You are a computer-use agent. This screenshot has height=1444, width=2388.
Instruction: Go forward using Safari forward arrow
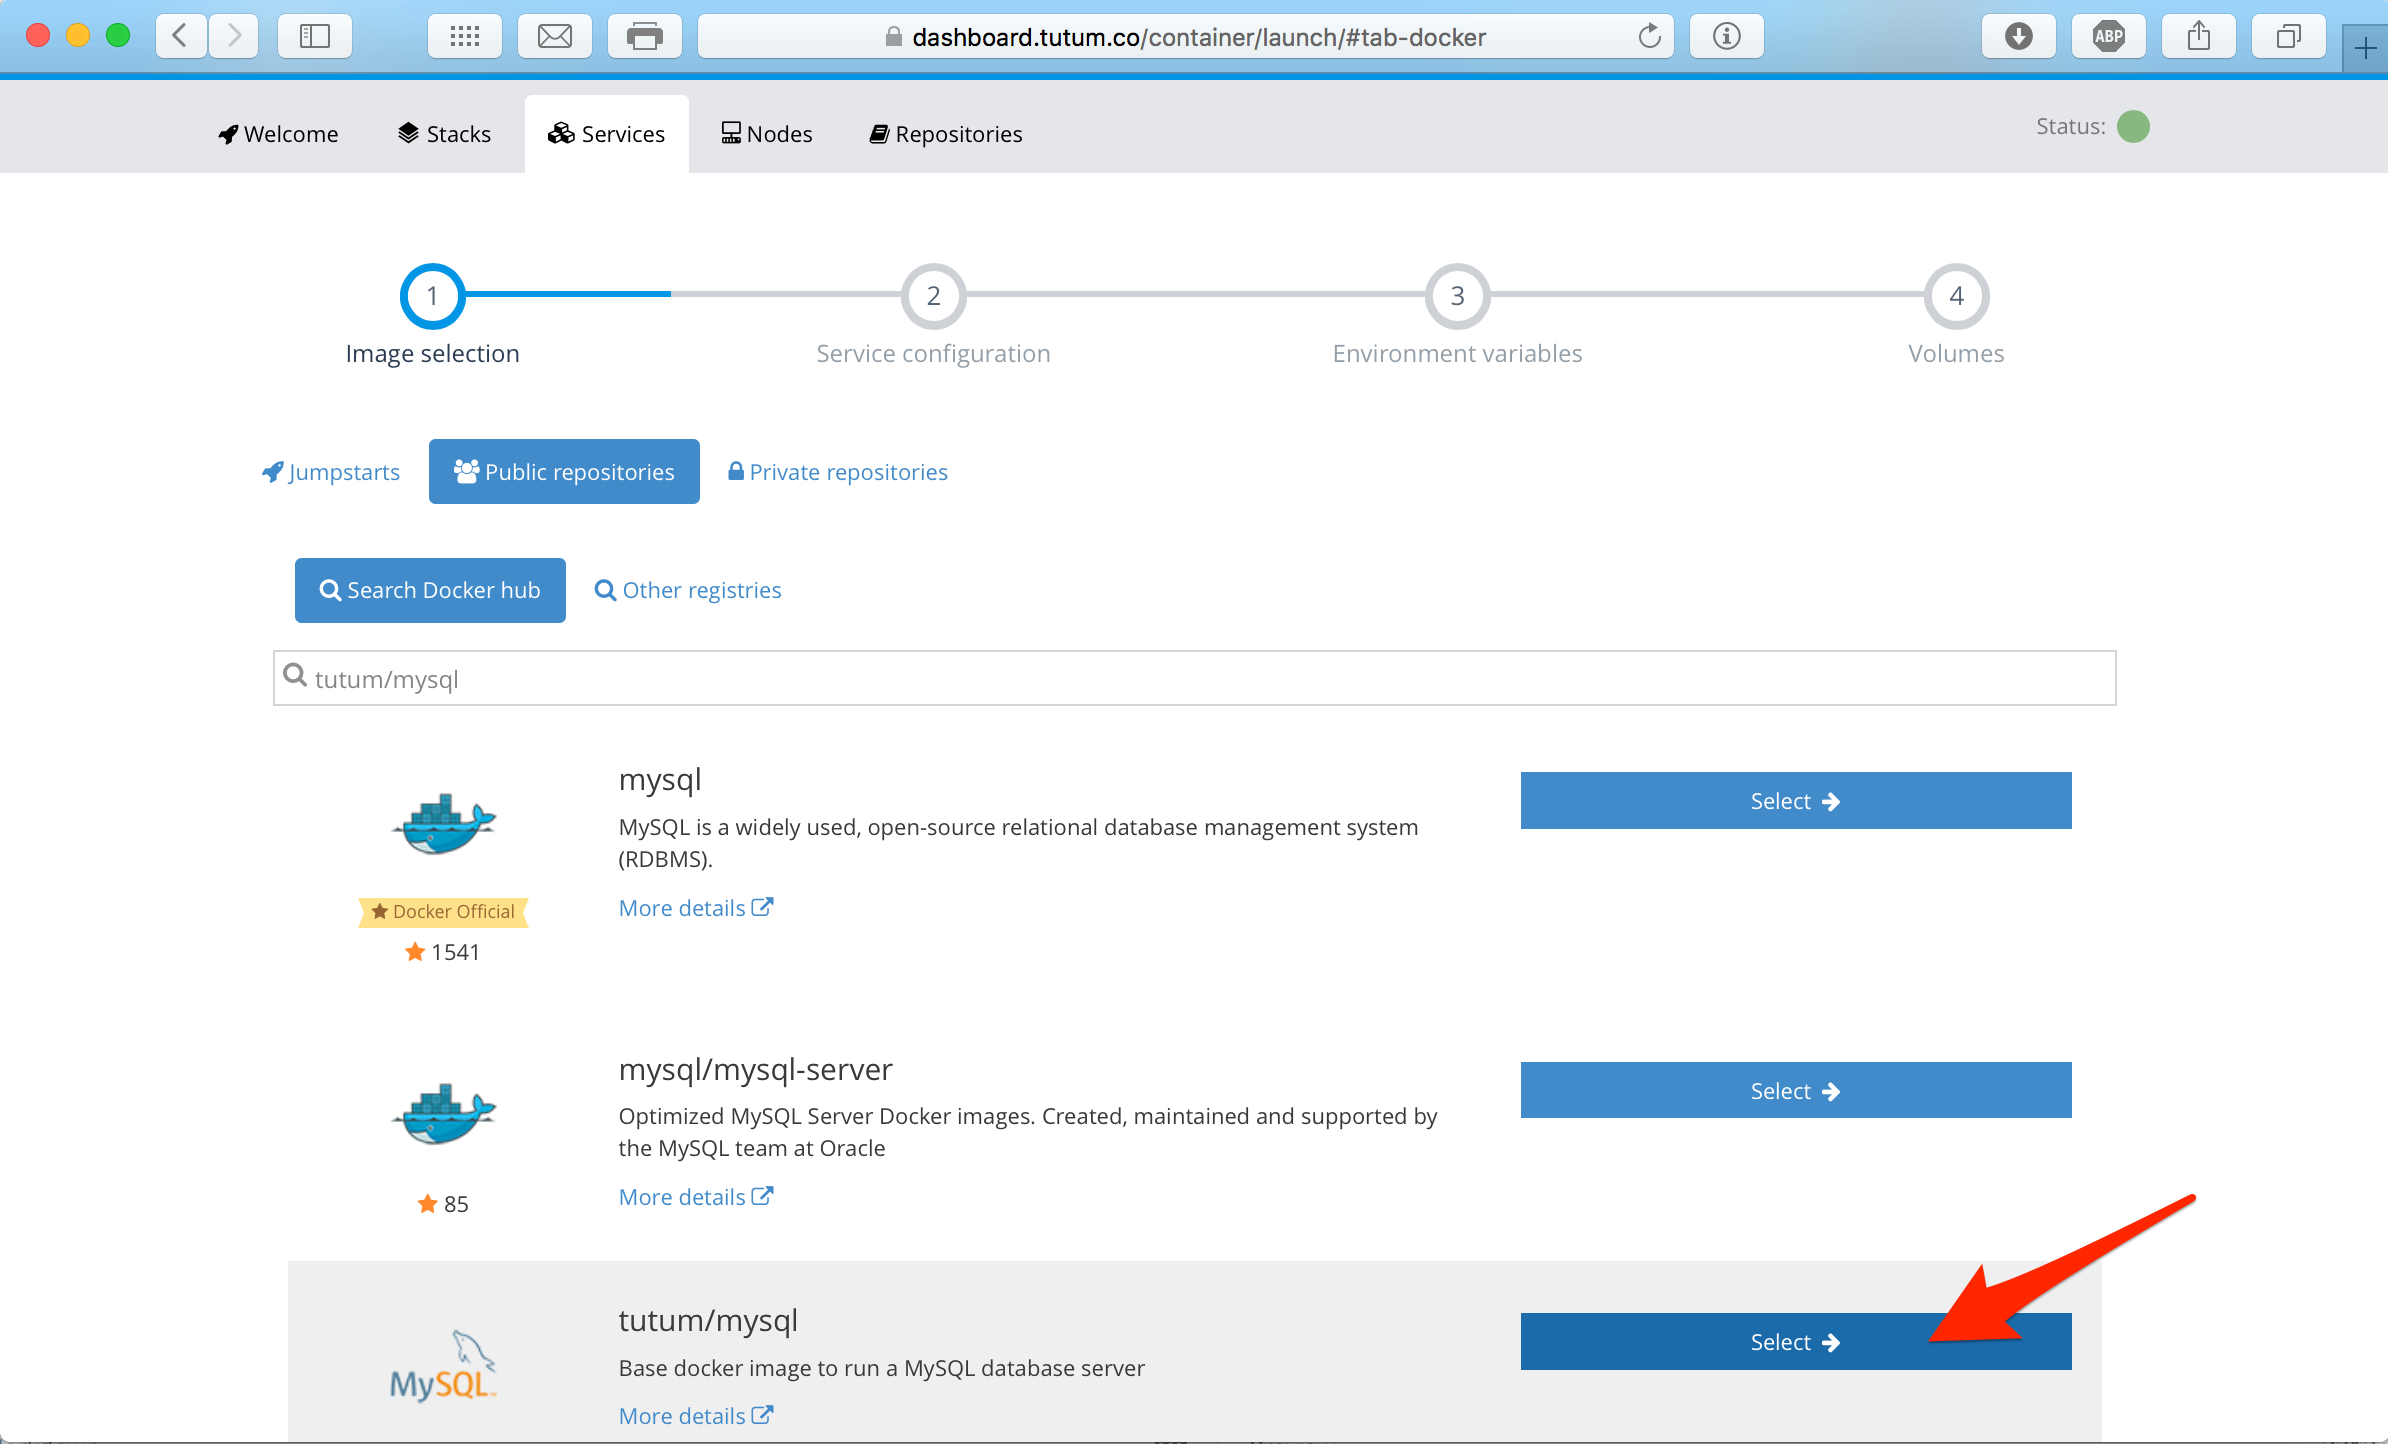pyautogui.click(x=234, y=37)
